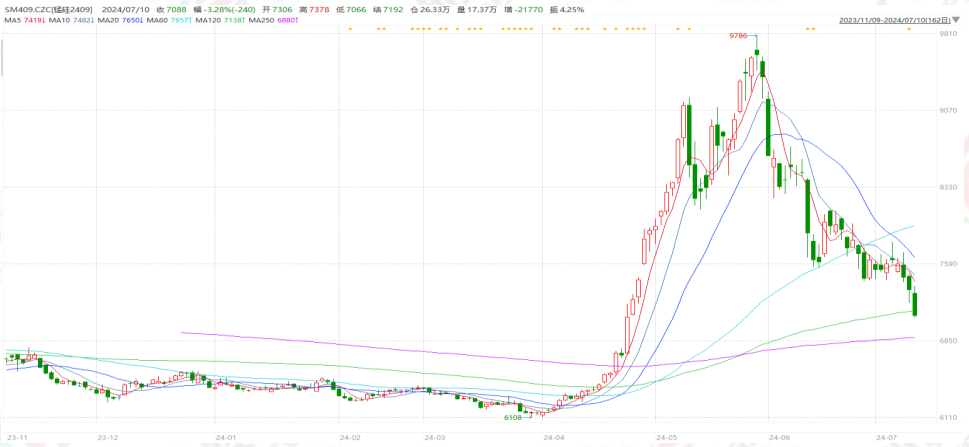
Task: Click the last green candlestick on 2024/07/10
Action: (915, 304)
